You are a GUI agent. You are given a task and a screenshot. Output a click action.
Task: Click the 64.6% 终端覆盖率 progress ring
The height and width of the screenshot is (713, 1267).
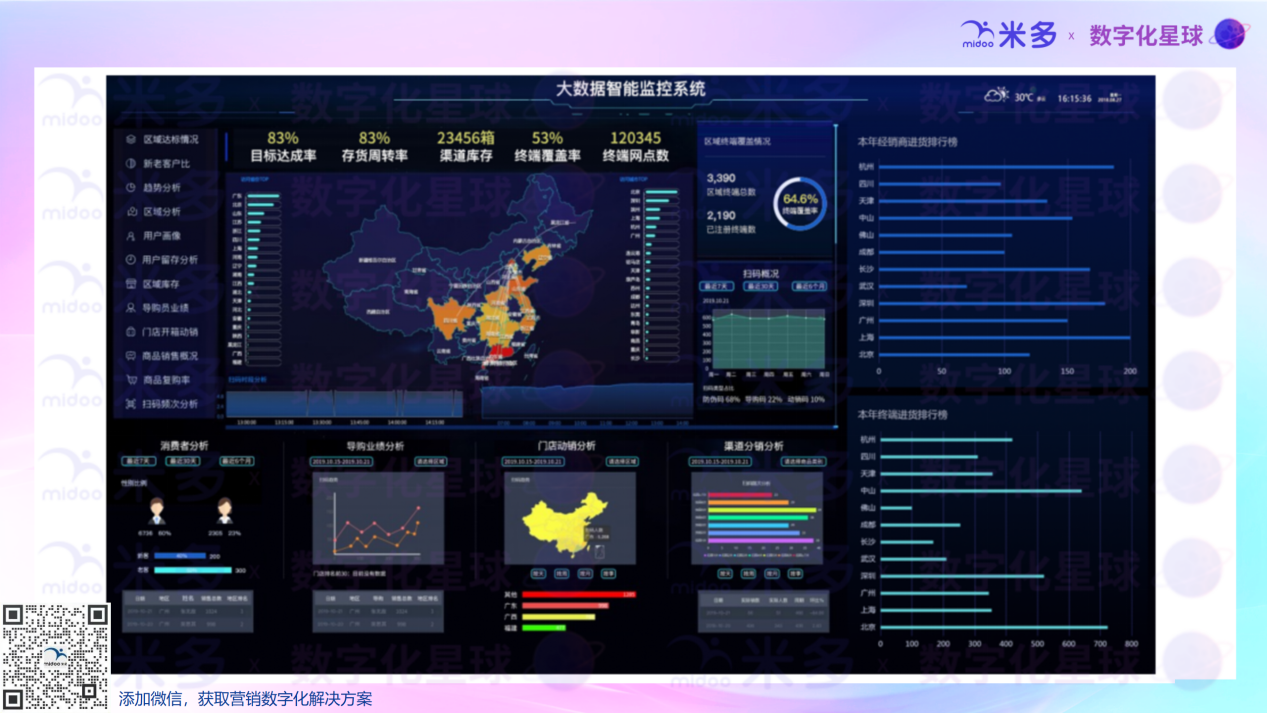(800, 204)
